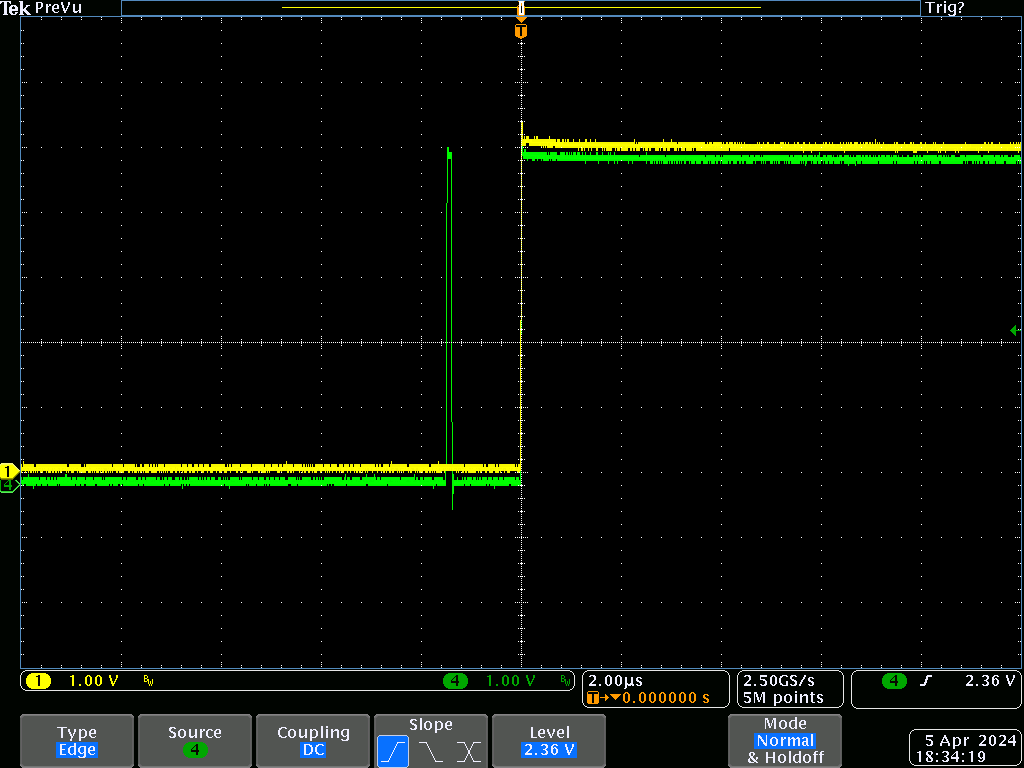Click the Tek logo in the corner
Image resolution: width=1024 pixels, height=768 pixels.
(x=16, y=8)
